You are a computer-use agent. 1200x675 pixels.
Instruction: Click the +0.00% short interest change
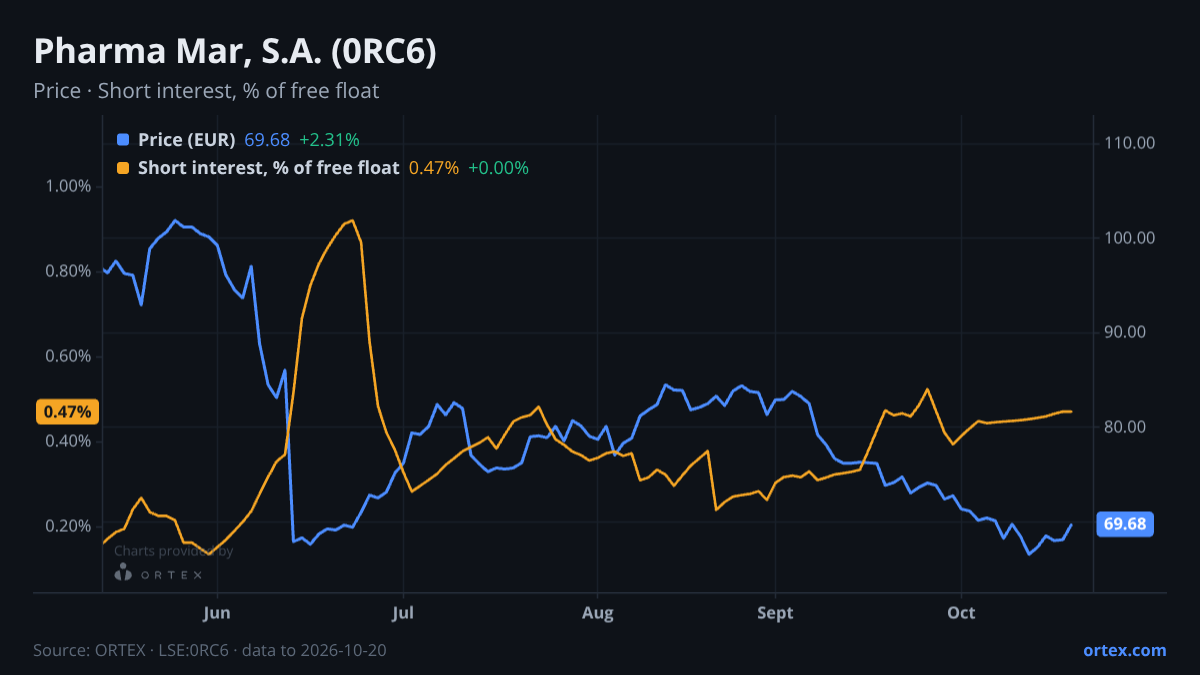click(x=498, y=168)
